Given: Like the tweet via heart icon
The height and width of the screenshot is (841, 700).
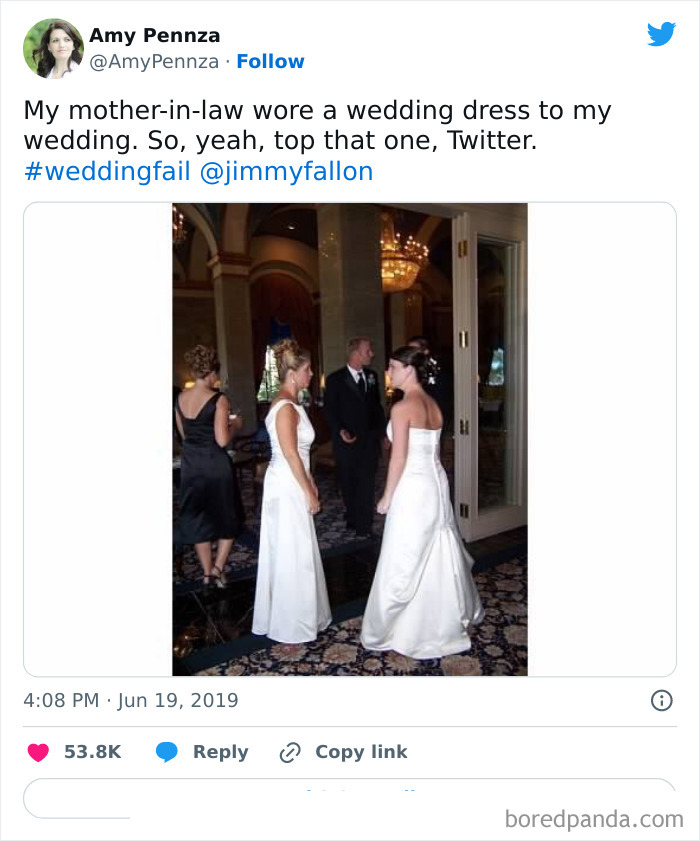Looking at the screenshot, I should tap(38, 752).
